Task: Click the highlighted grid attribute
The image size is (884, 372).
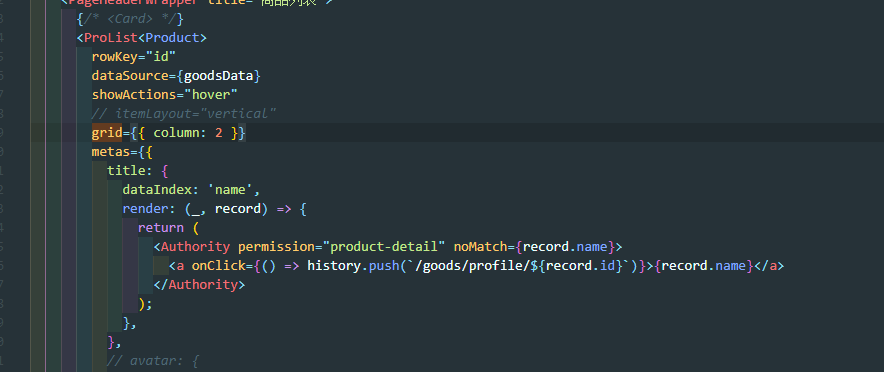Action: 107,133
